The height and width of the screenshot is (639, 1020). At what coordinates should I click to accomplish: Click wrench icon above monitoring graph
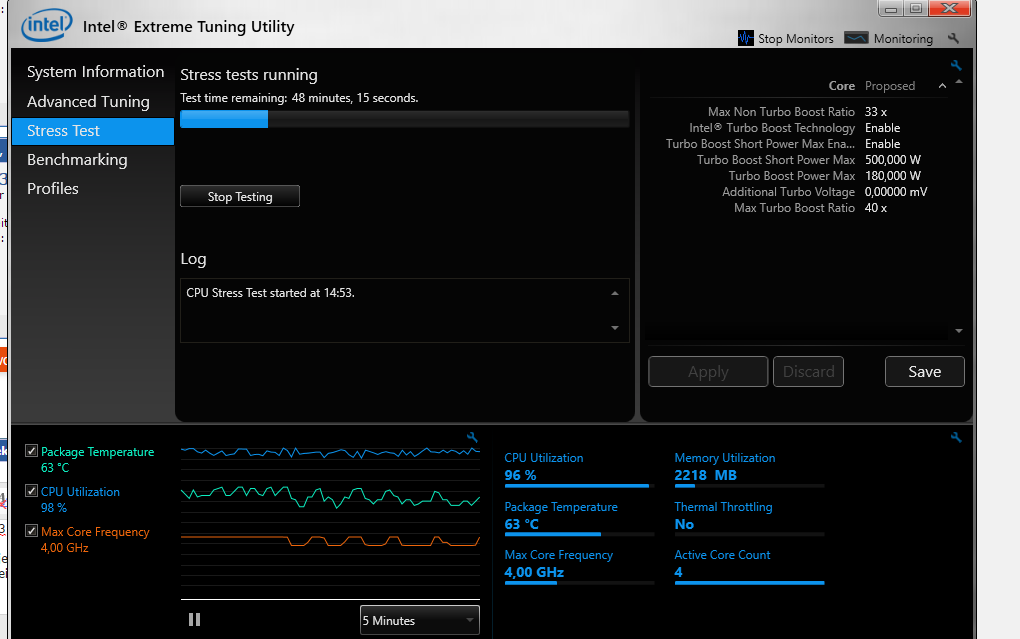pos(472,437)
